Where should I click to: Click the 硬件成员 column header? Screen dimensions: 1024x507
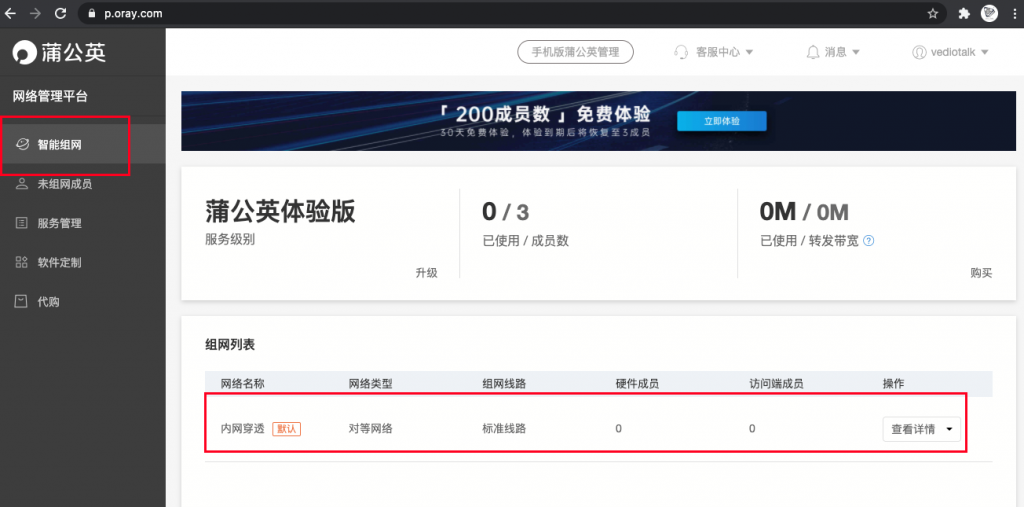[637, 384]
